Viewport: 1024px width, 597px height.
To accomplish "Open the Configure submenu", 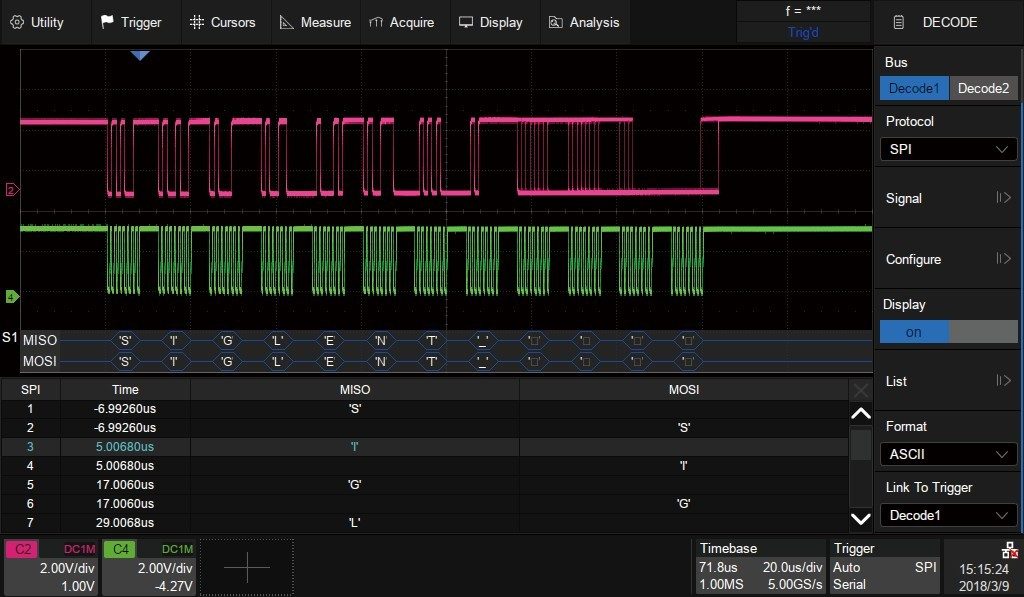I will [948, 259].
